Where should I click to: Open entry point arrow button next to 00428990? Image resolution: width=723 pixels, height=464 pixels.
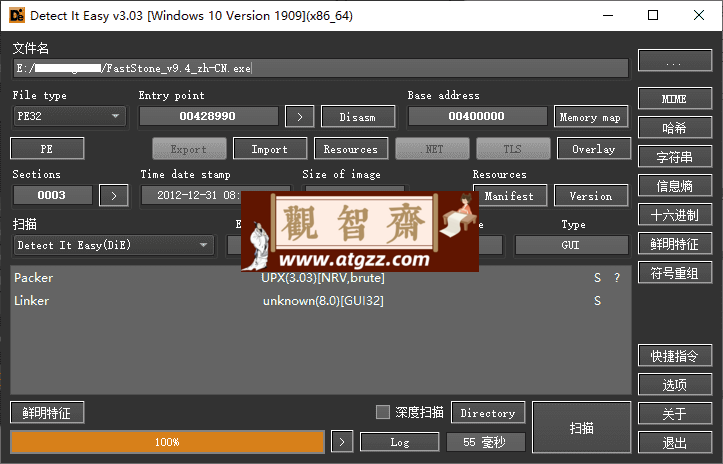(x=300, y=117)
